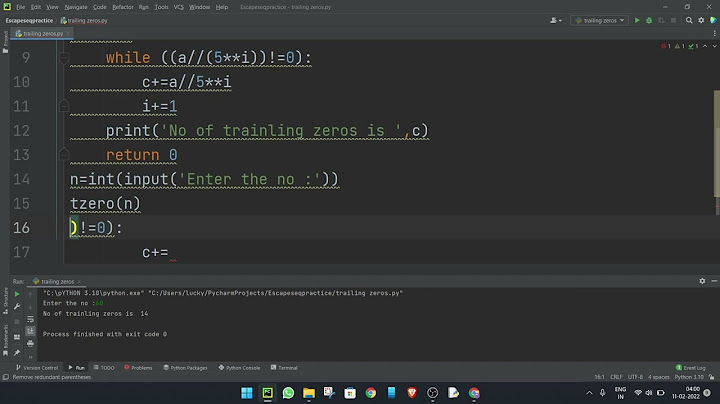
Task: Open the Tools menu
Action: 161,7
